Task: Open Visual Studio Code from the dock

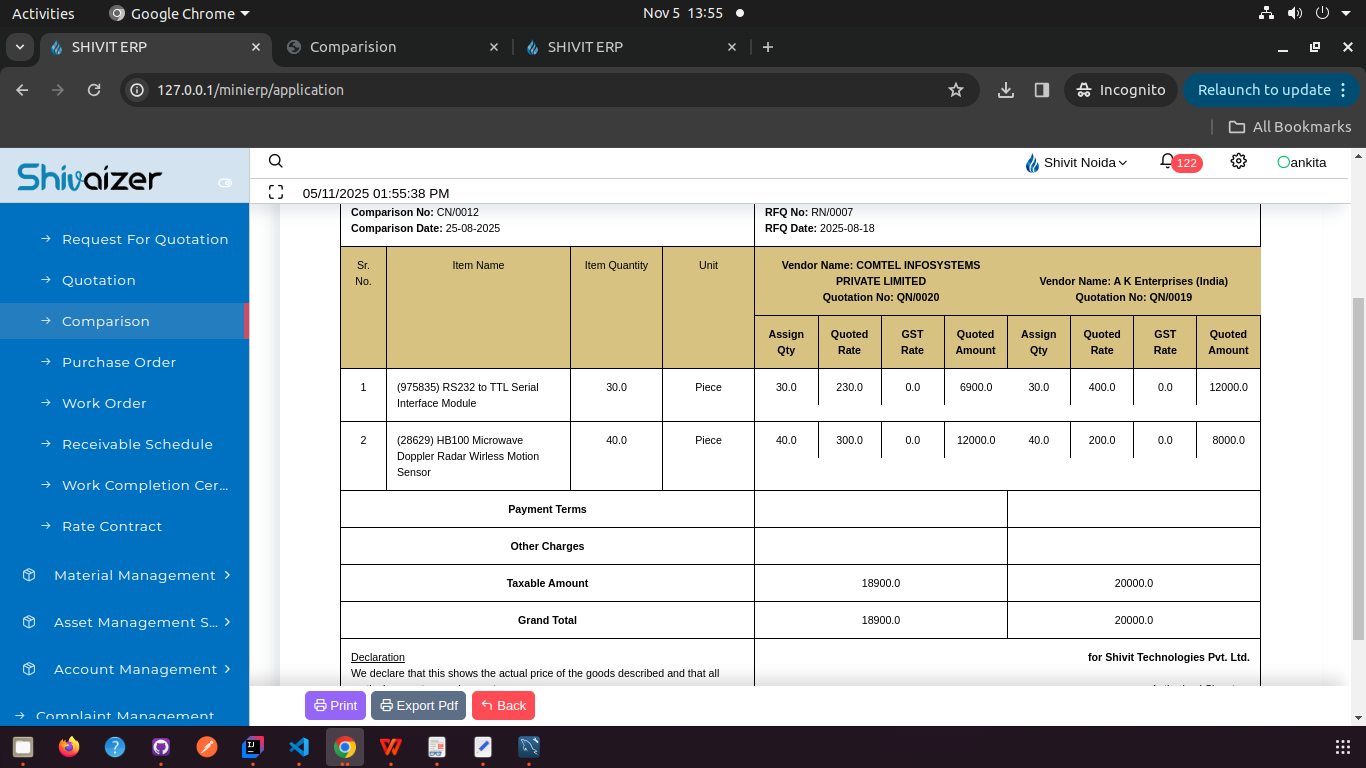Action: 299,747
